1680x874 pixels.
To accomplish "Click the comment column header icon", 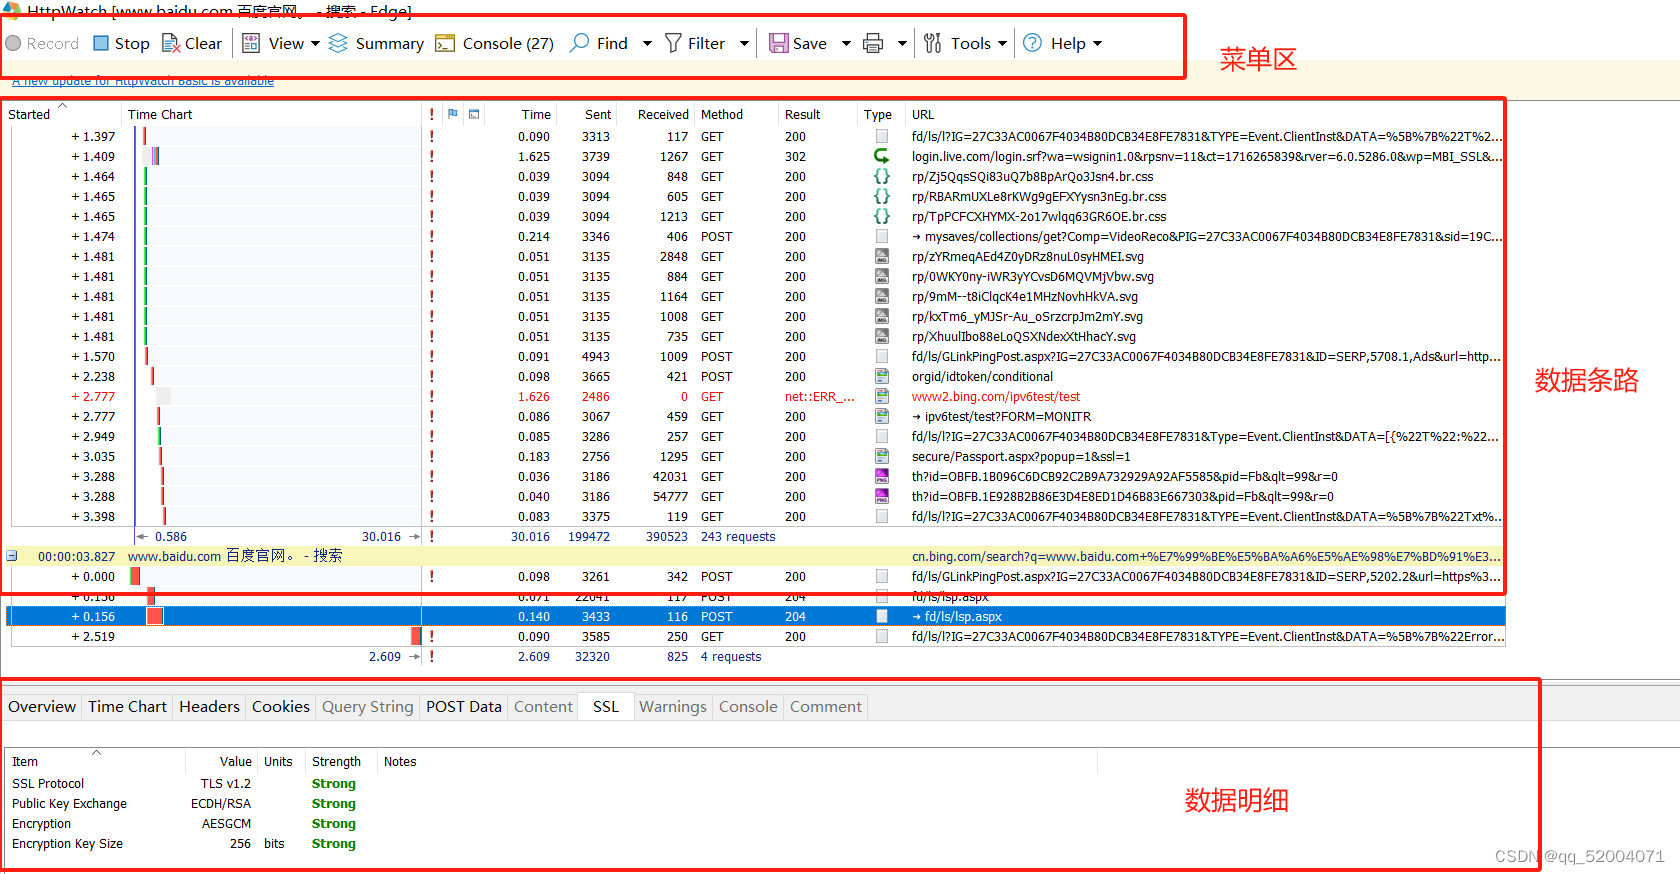I will pos(474,114).
